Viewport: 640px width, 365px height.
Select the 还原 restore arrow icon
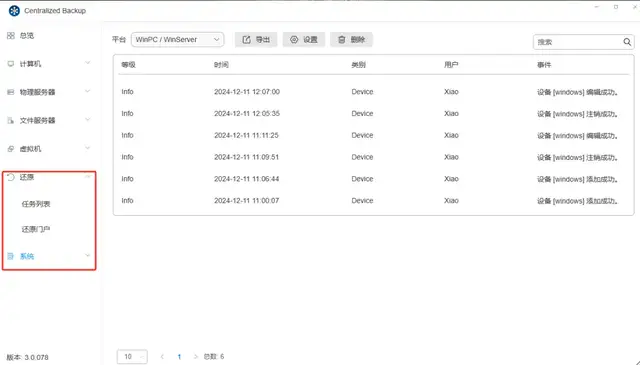coord(11,177)
